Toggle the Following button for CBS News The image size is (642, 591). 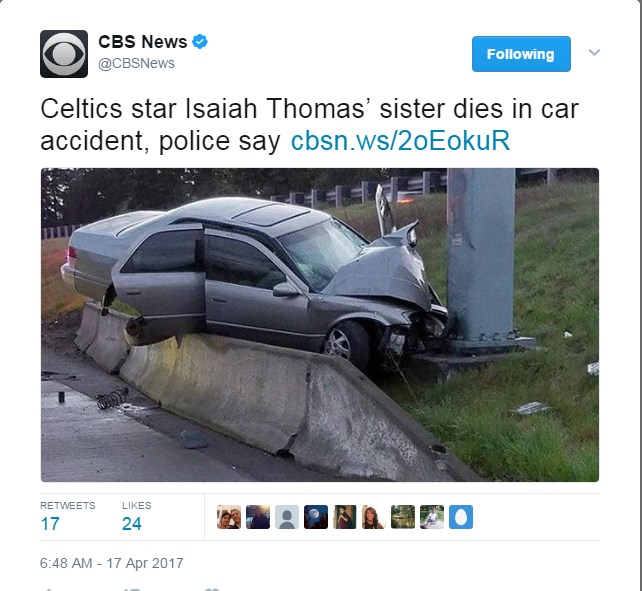[x=521, y=54]
